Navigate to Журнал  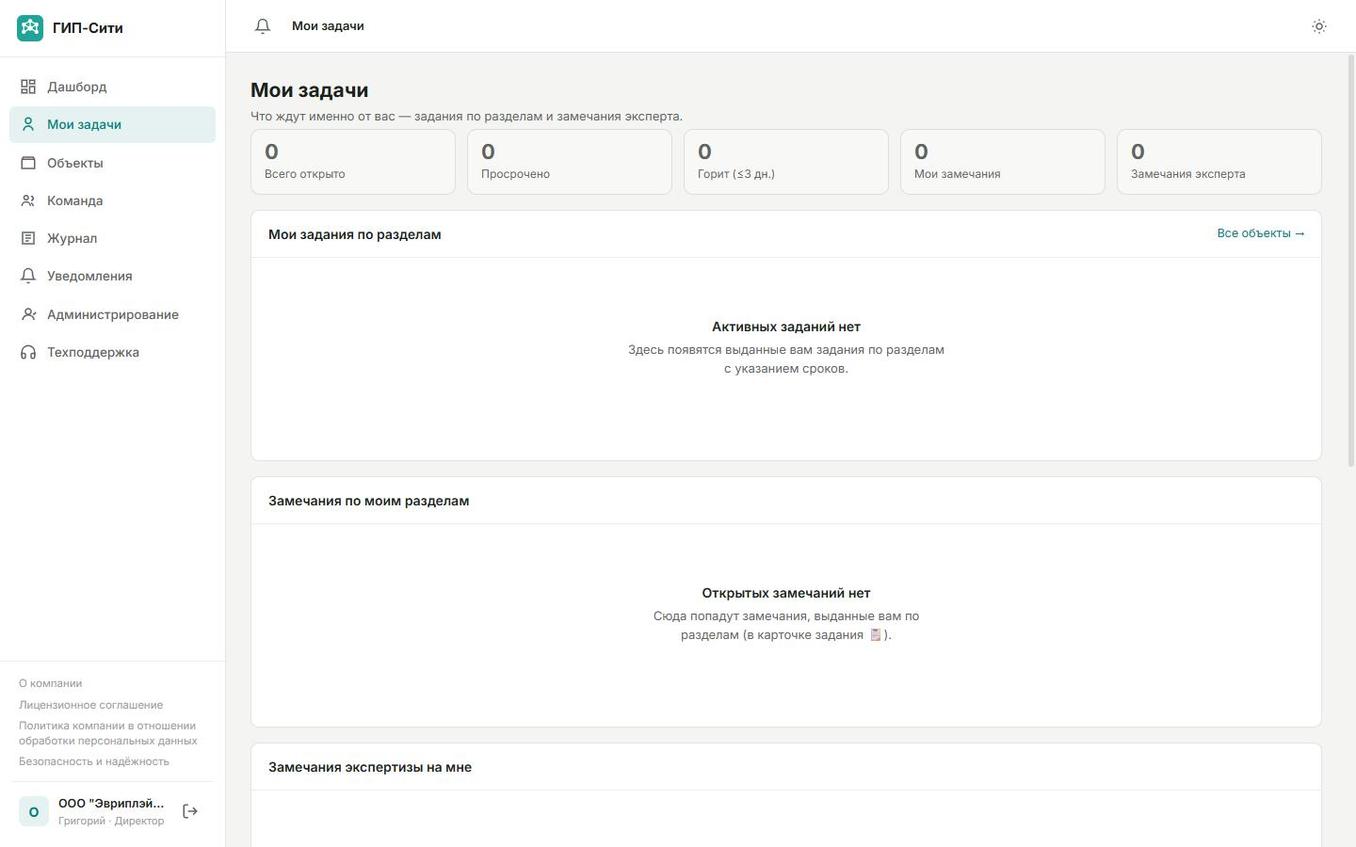[x=112, y=239]
